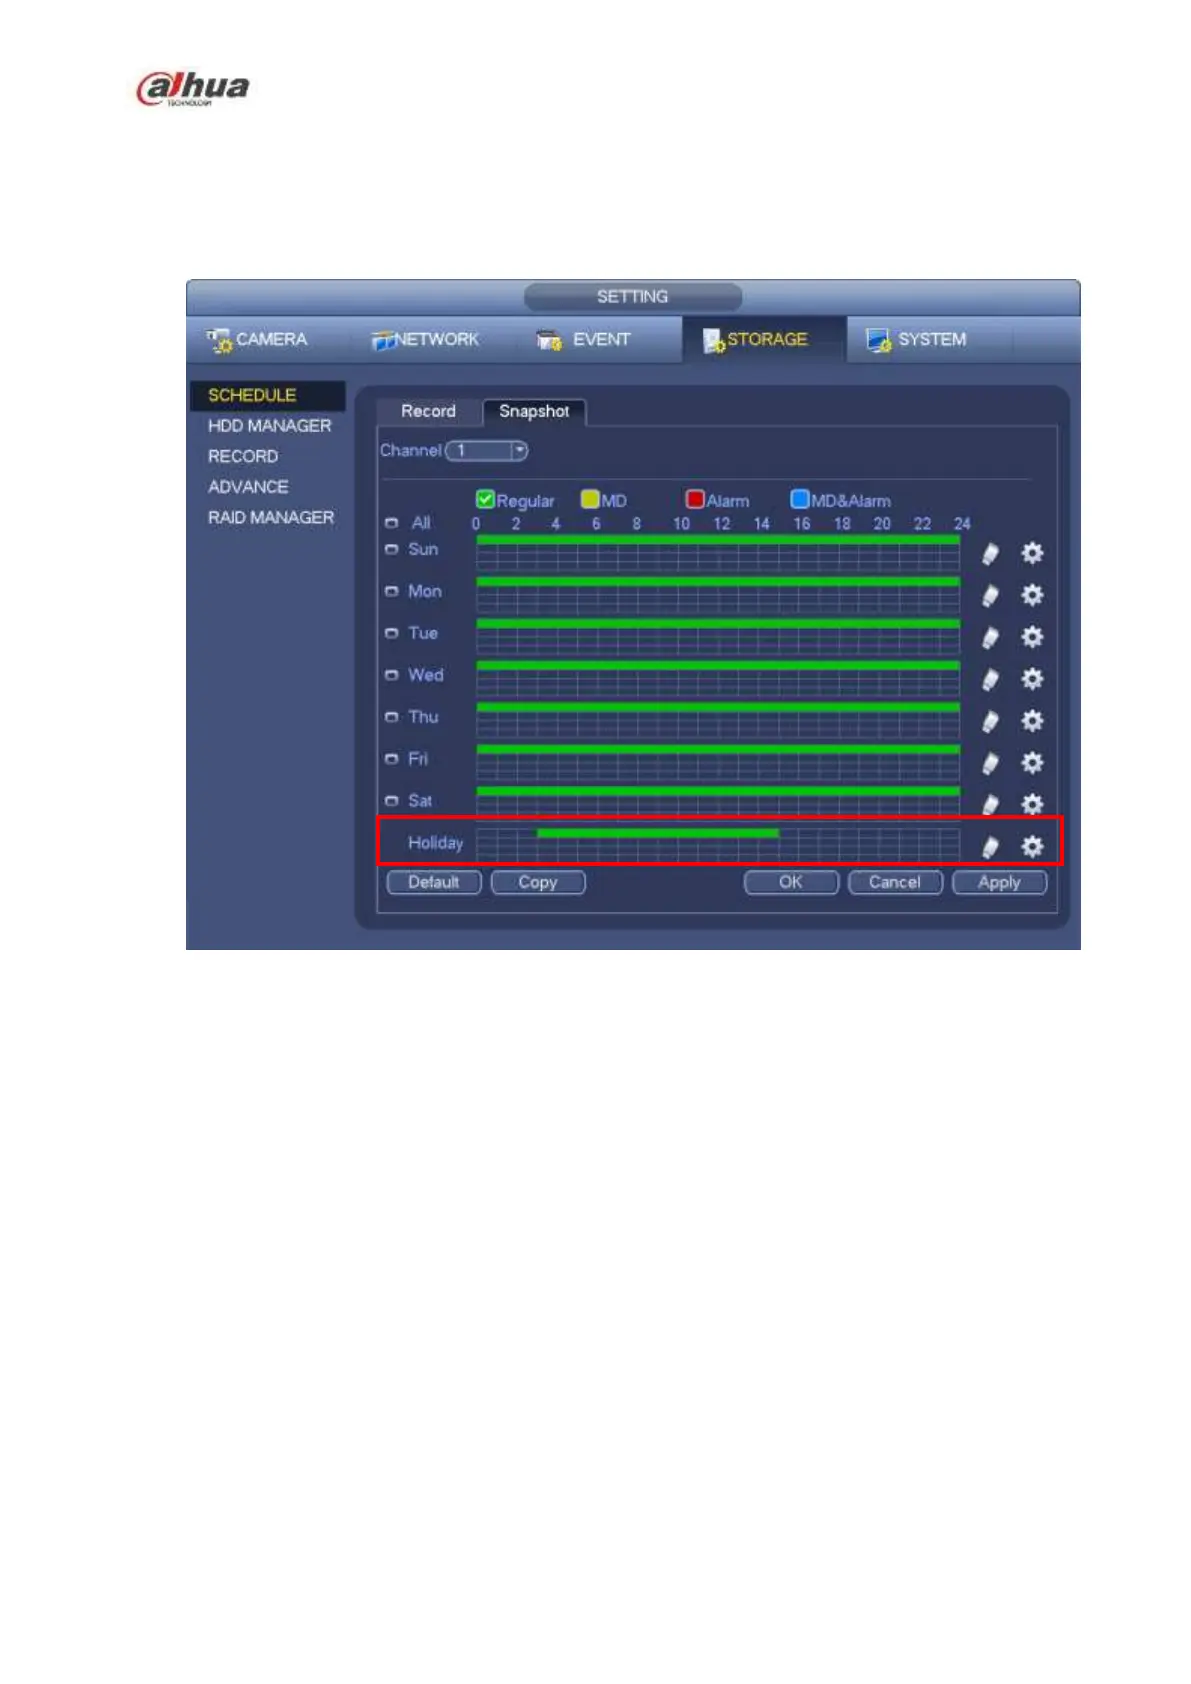Screen dimensions: 1191x1684
Task: Toggle the Mon link checkbox
Action: tap(391, 591)
